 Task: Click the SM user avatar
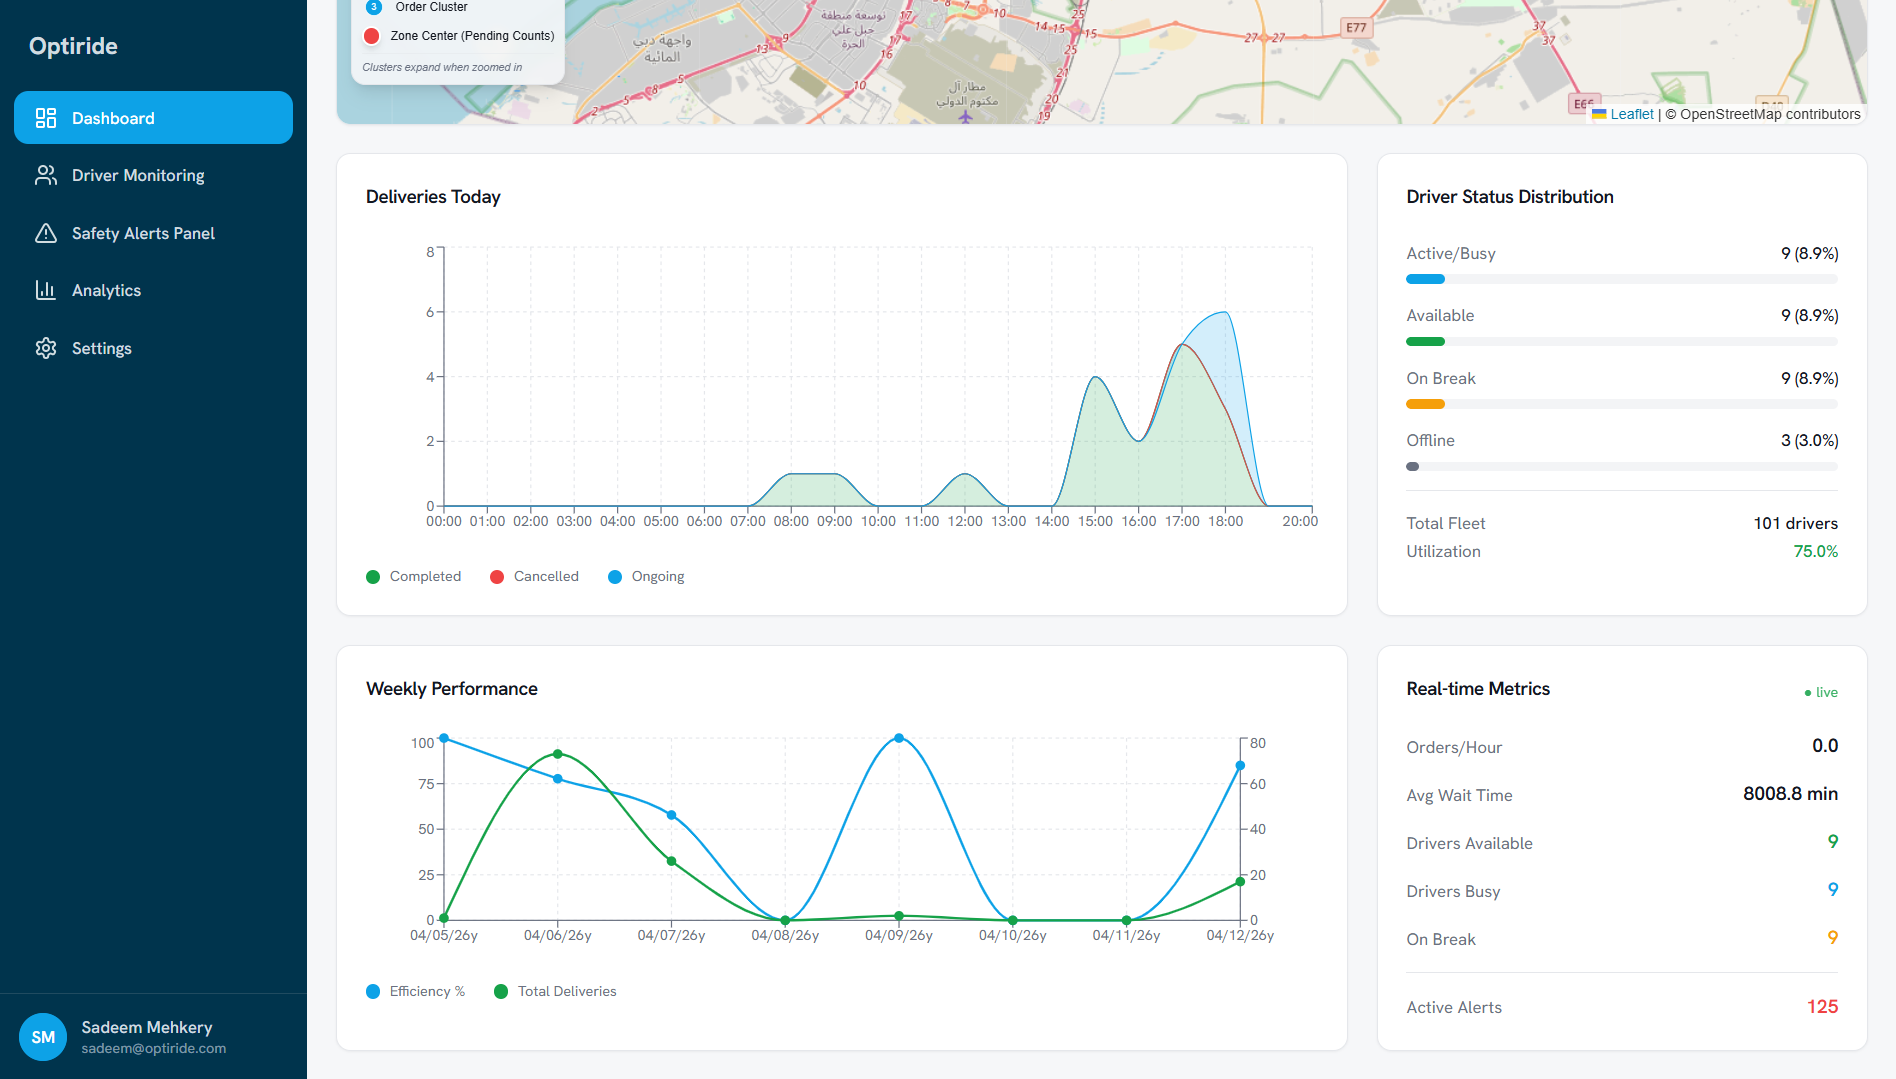click(43, 1037)
